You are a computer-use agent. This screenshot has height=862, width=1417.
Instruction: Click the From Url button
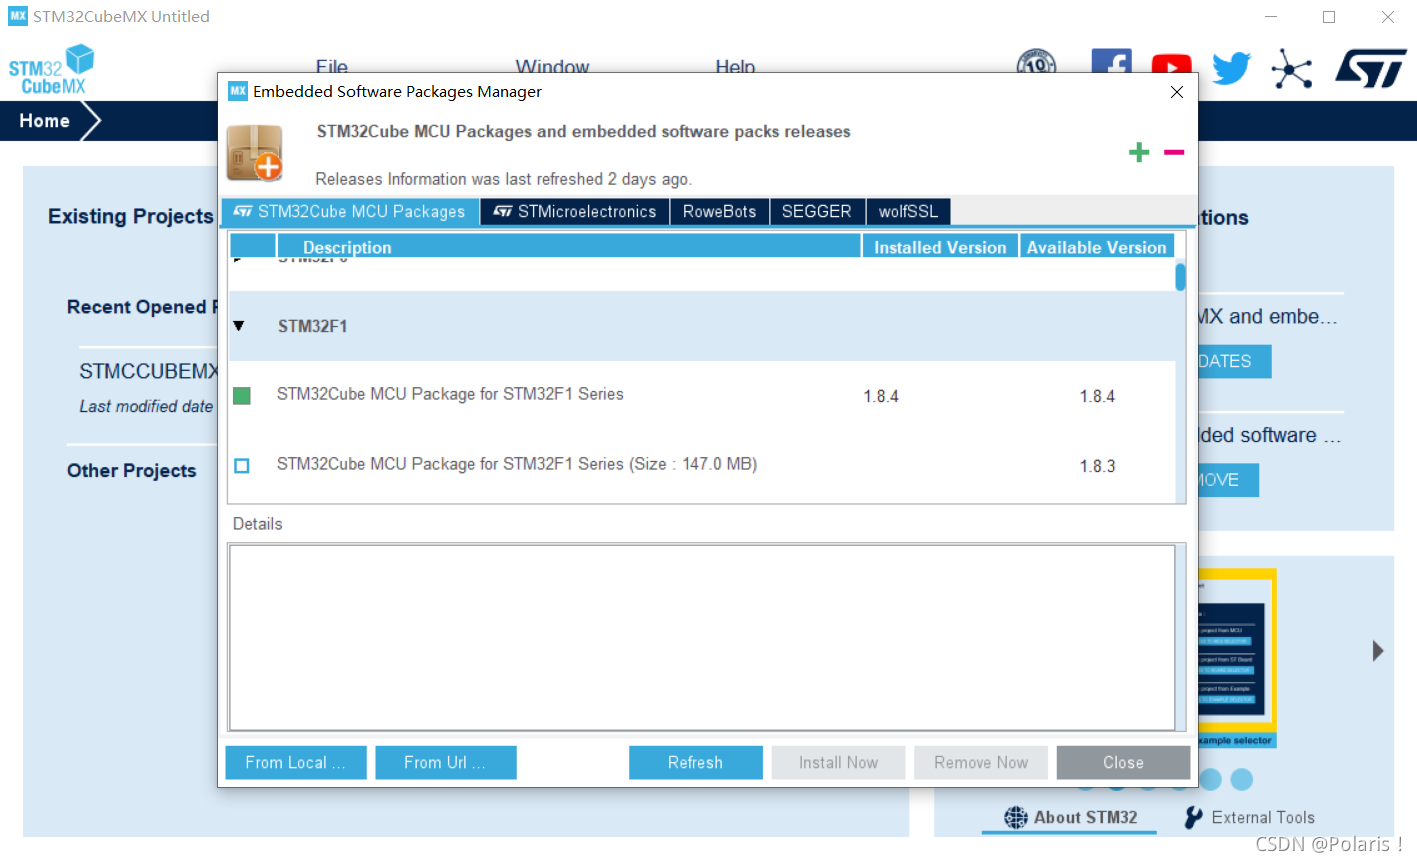coord(446,762)
